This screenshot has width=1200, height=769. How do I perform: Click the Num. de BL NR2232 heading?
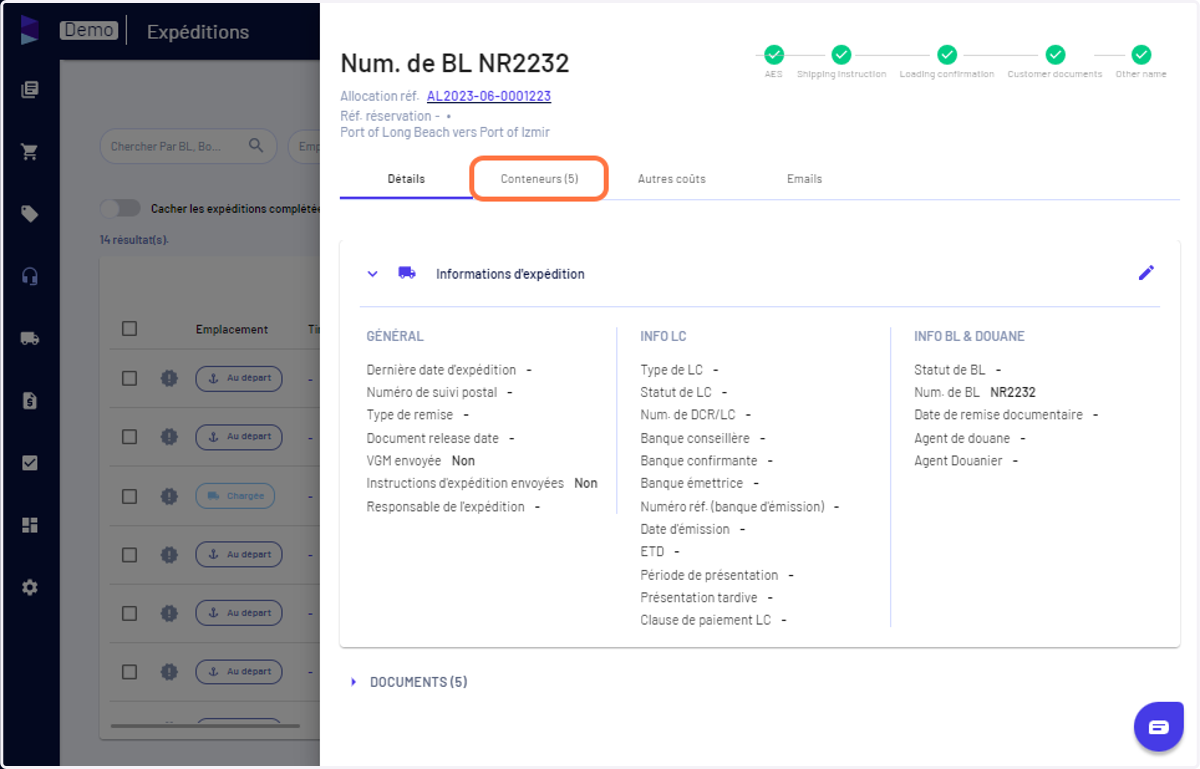coord(455,63)
